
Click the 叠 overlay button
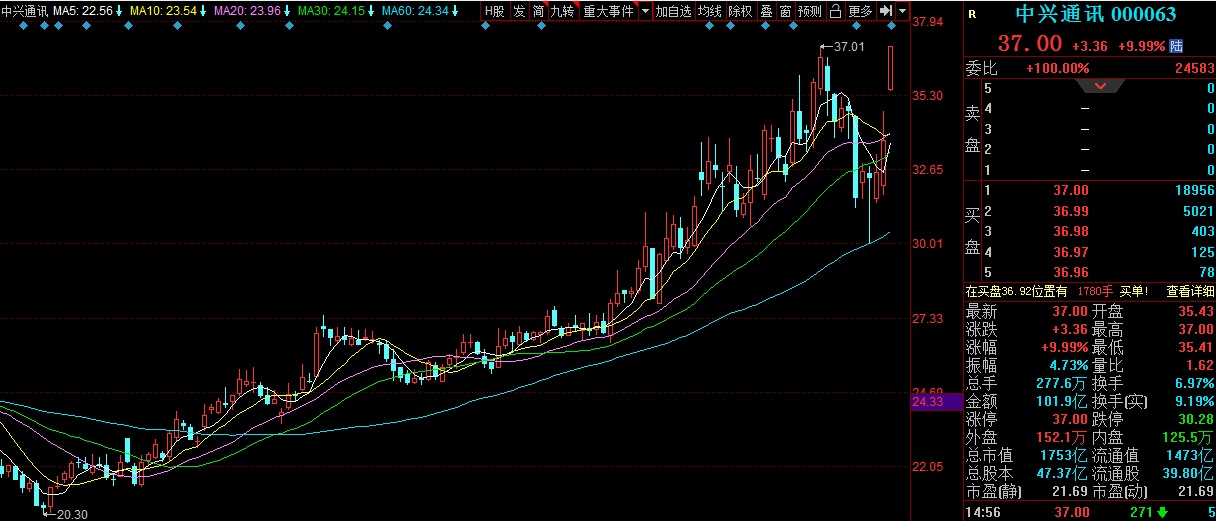(766, 11)
